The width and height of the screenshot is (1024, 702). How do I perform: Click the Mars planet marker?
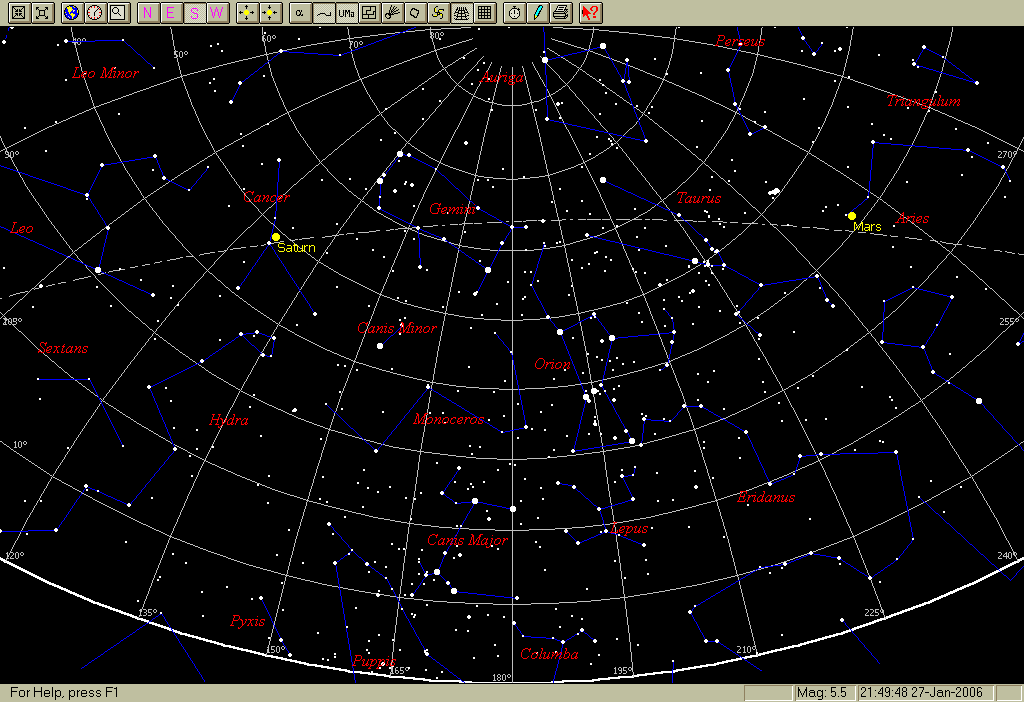pyautogui.click(x=852, y=216)
